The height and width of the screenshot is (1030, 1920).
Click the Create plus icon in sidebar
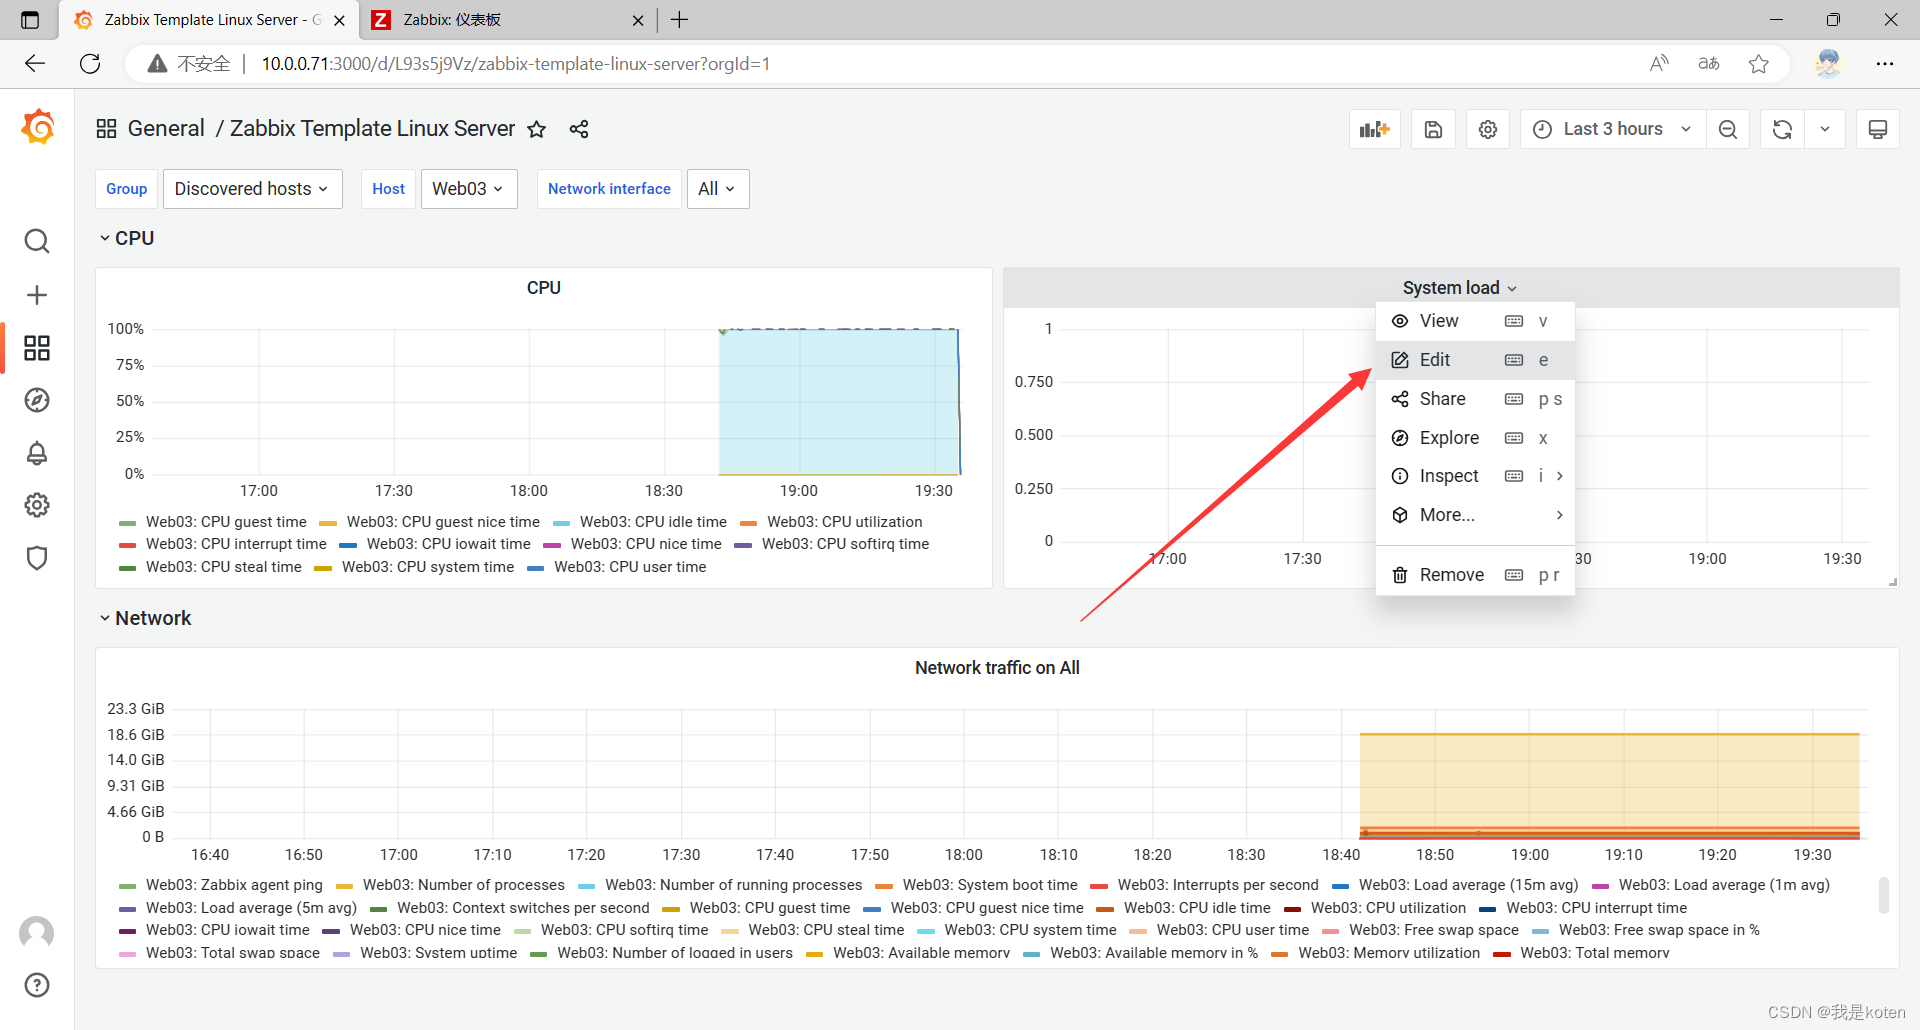point(37,295)
